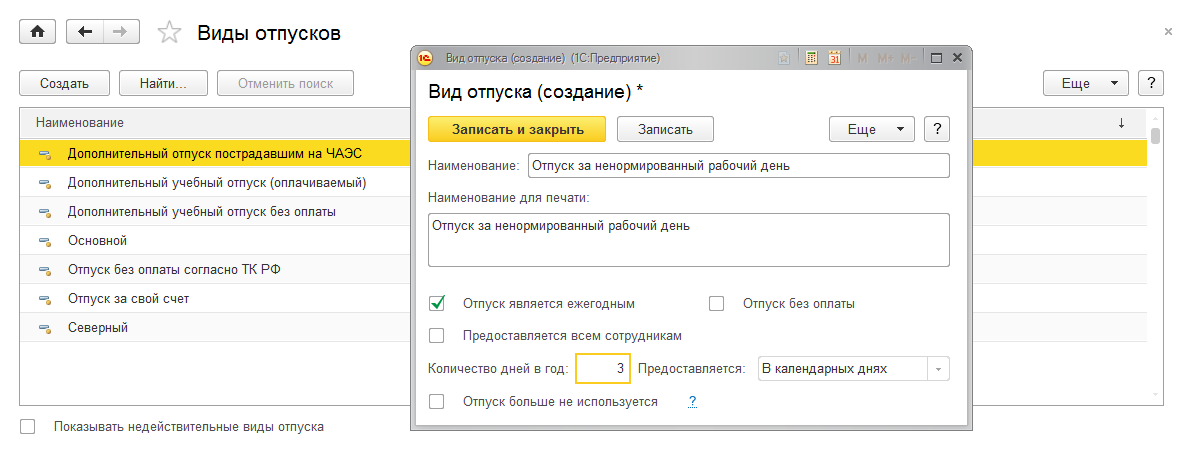Select the Основной vacation row

pyautogui.click(x=97, y=241)
